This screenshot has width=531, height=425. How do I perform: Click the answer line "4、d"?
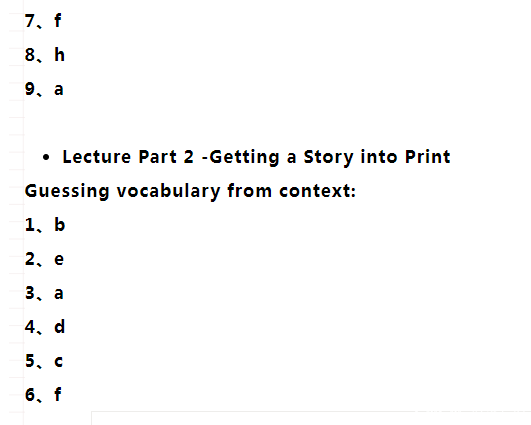click(x=45, y=327)
